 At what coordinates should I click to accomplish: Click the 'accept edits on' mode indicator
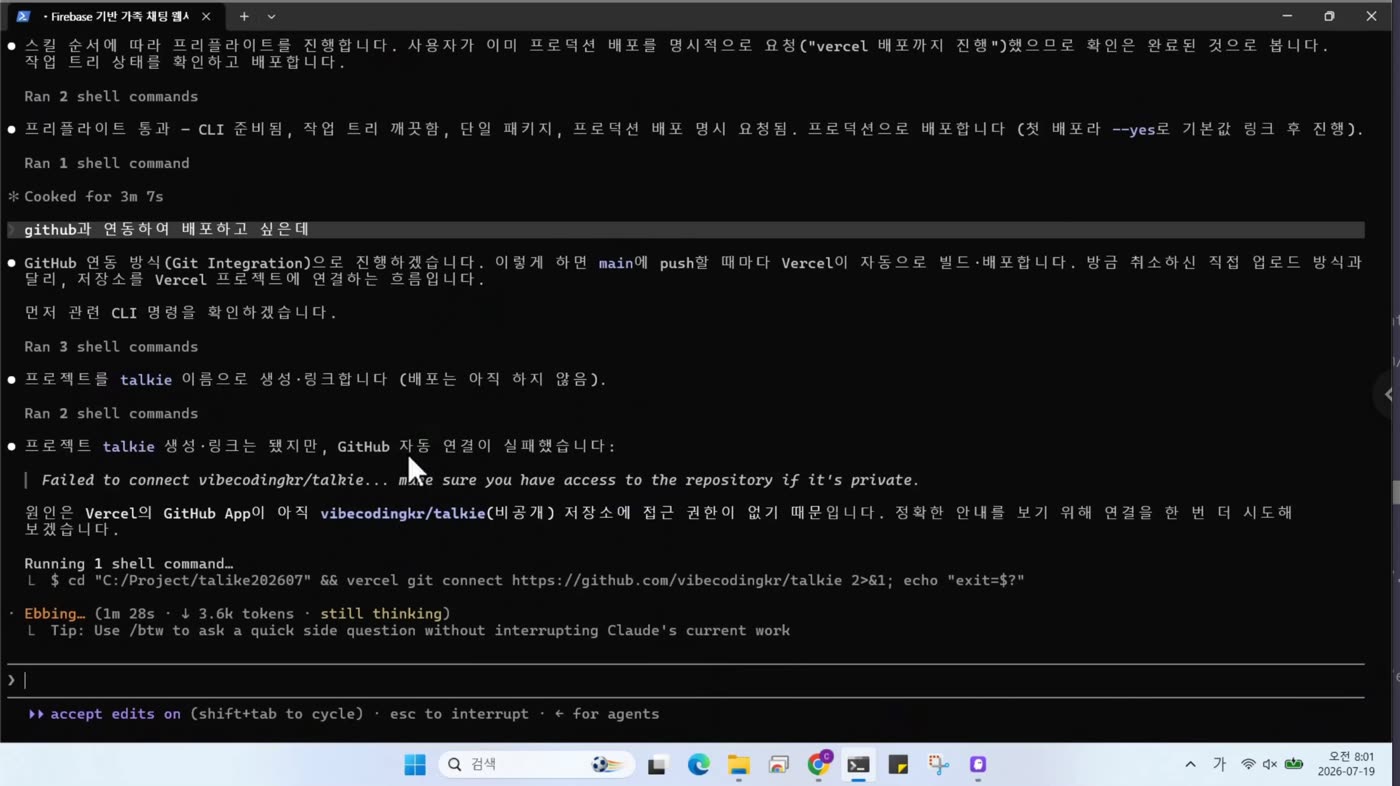pos(116,714)
